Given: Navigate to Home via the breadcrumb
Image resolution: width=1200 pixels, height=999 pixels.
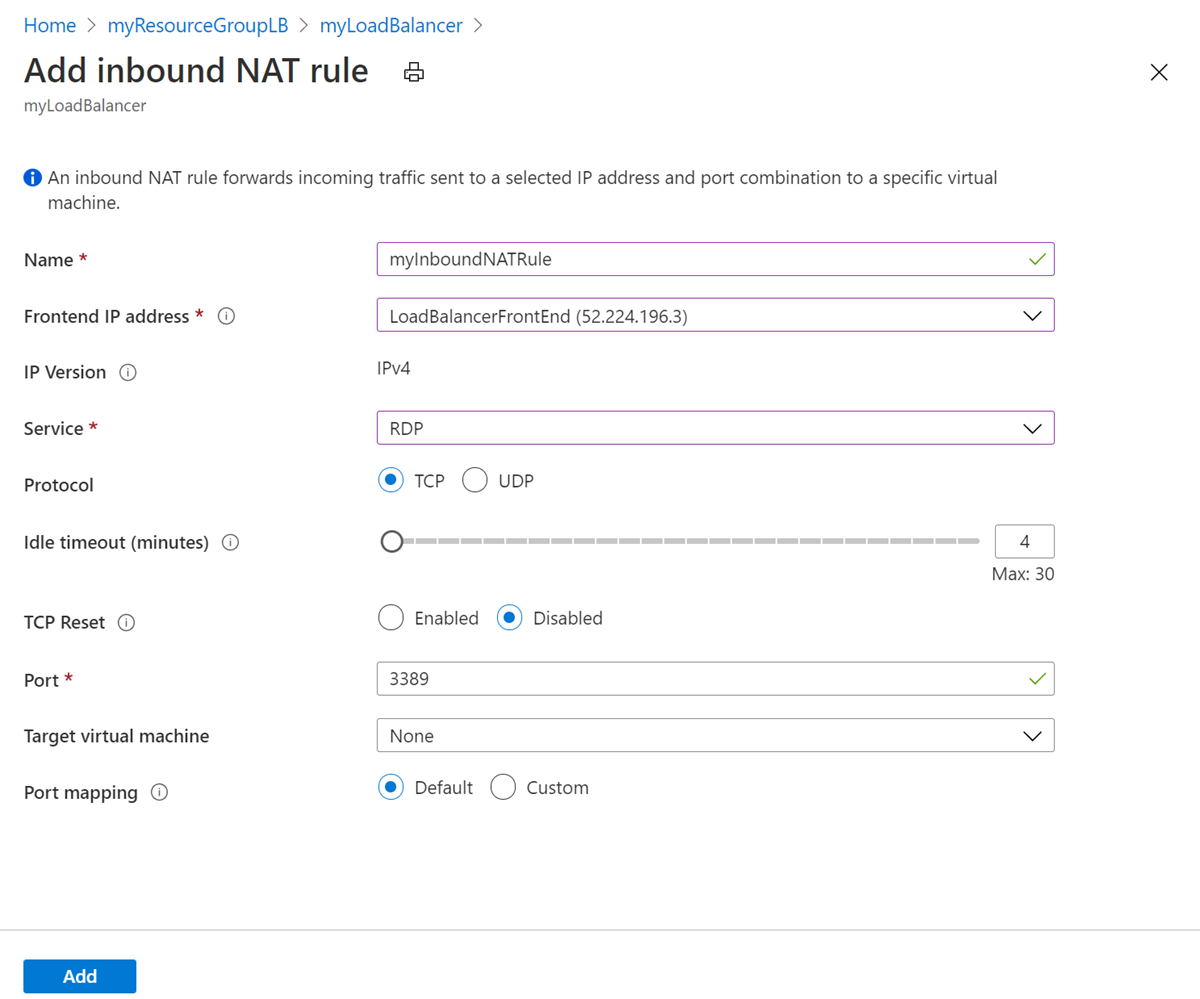Looking at the screenshot, I should tap(49, 25).
